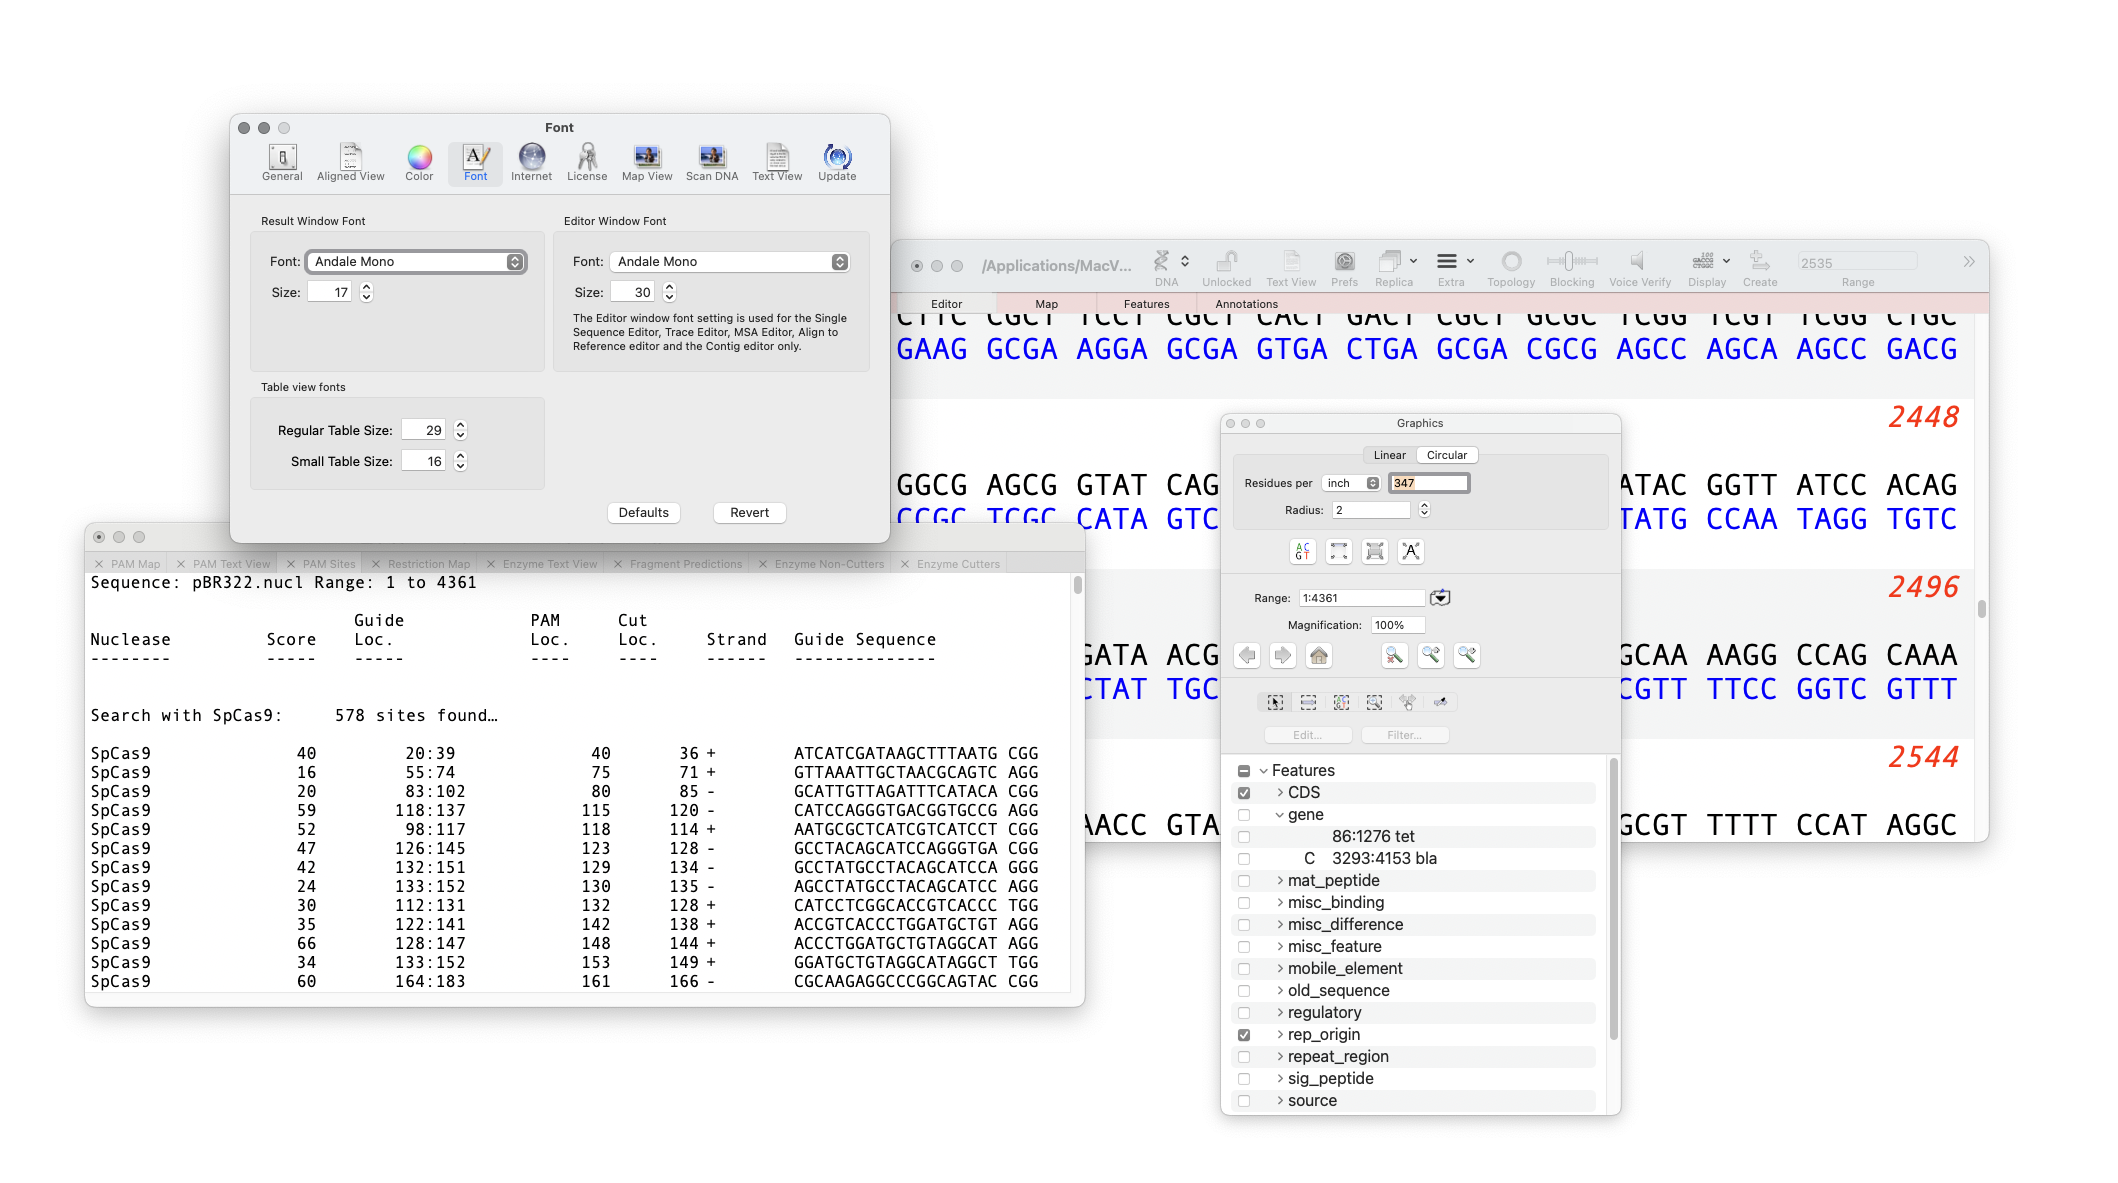Switch to the Circular graphics tab

[1446, 455]
